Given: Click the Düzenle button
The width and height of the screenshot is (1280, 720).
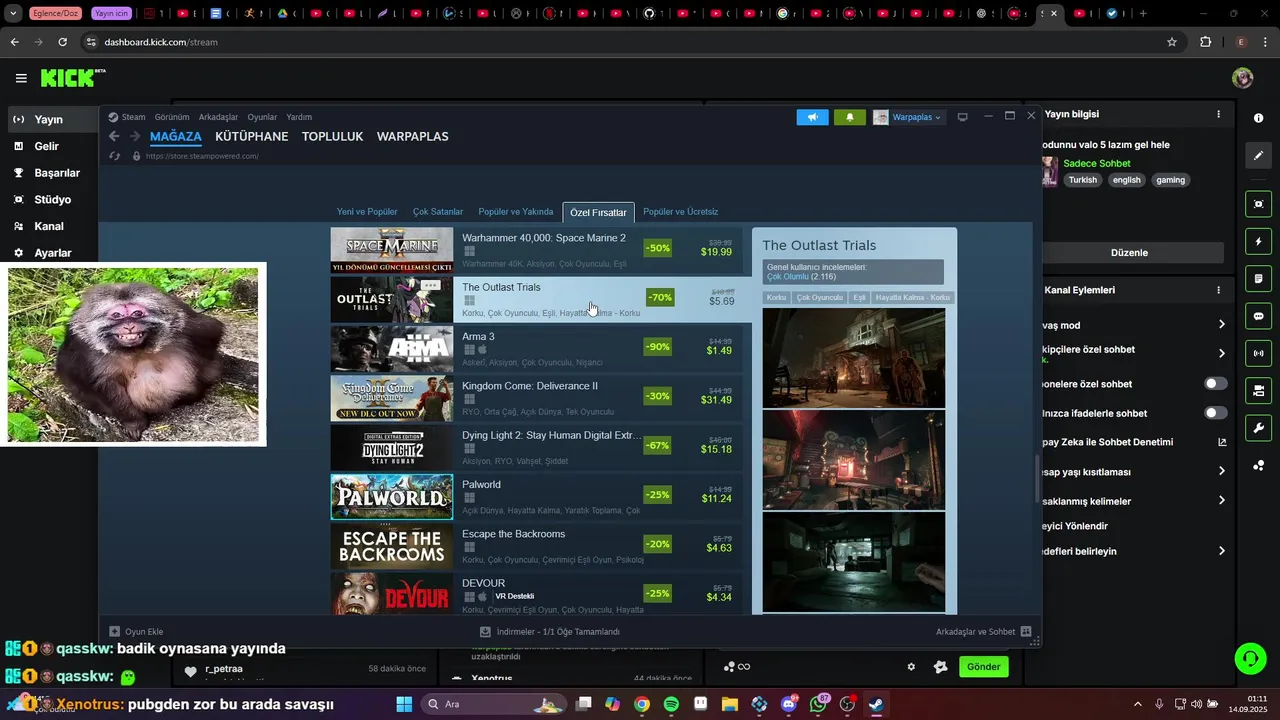Looking at the screenshot, I should [1129, 253].
